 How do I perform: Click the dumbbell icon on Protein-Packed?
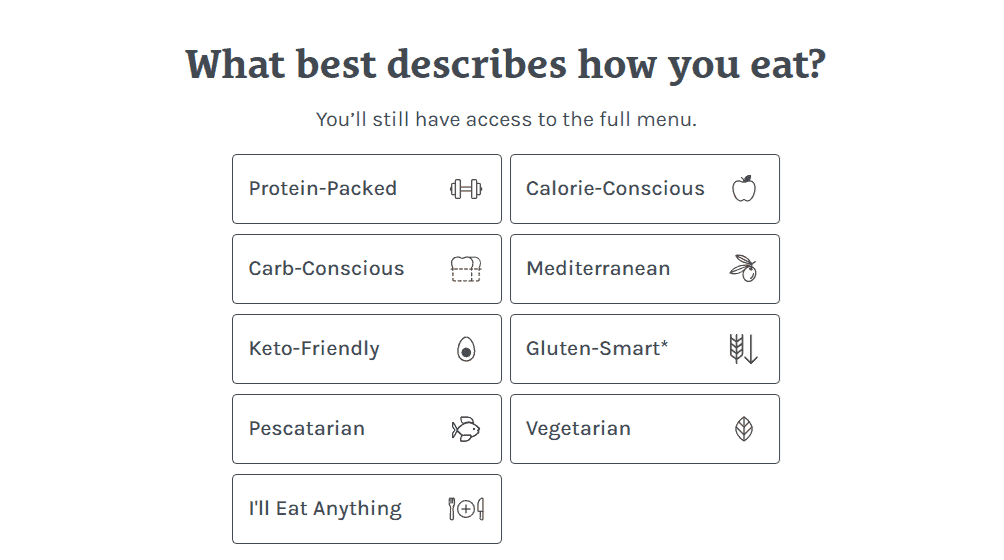pos(466,189)
